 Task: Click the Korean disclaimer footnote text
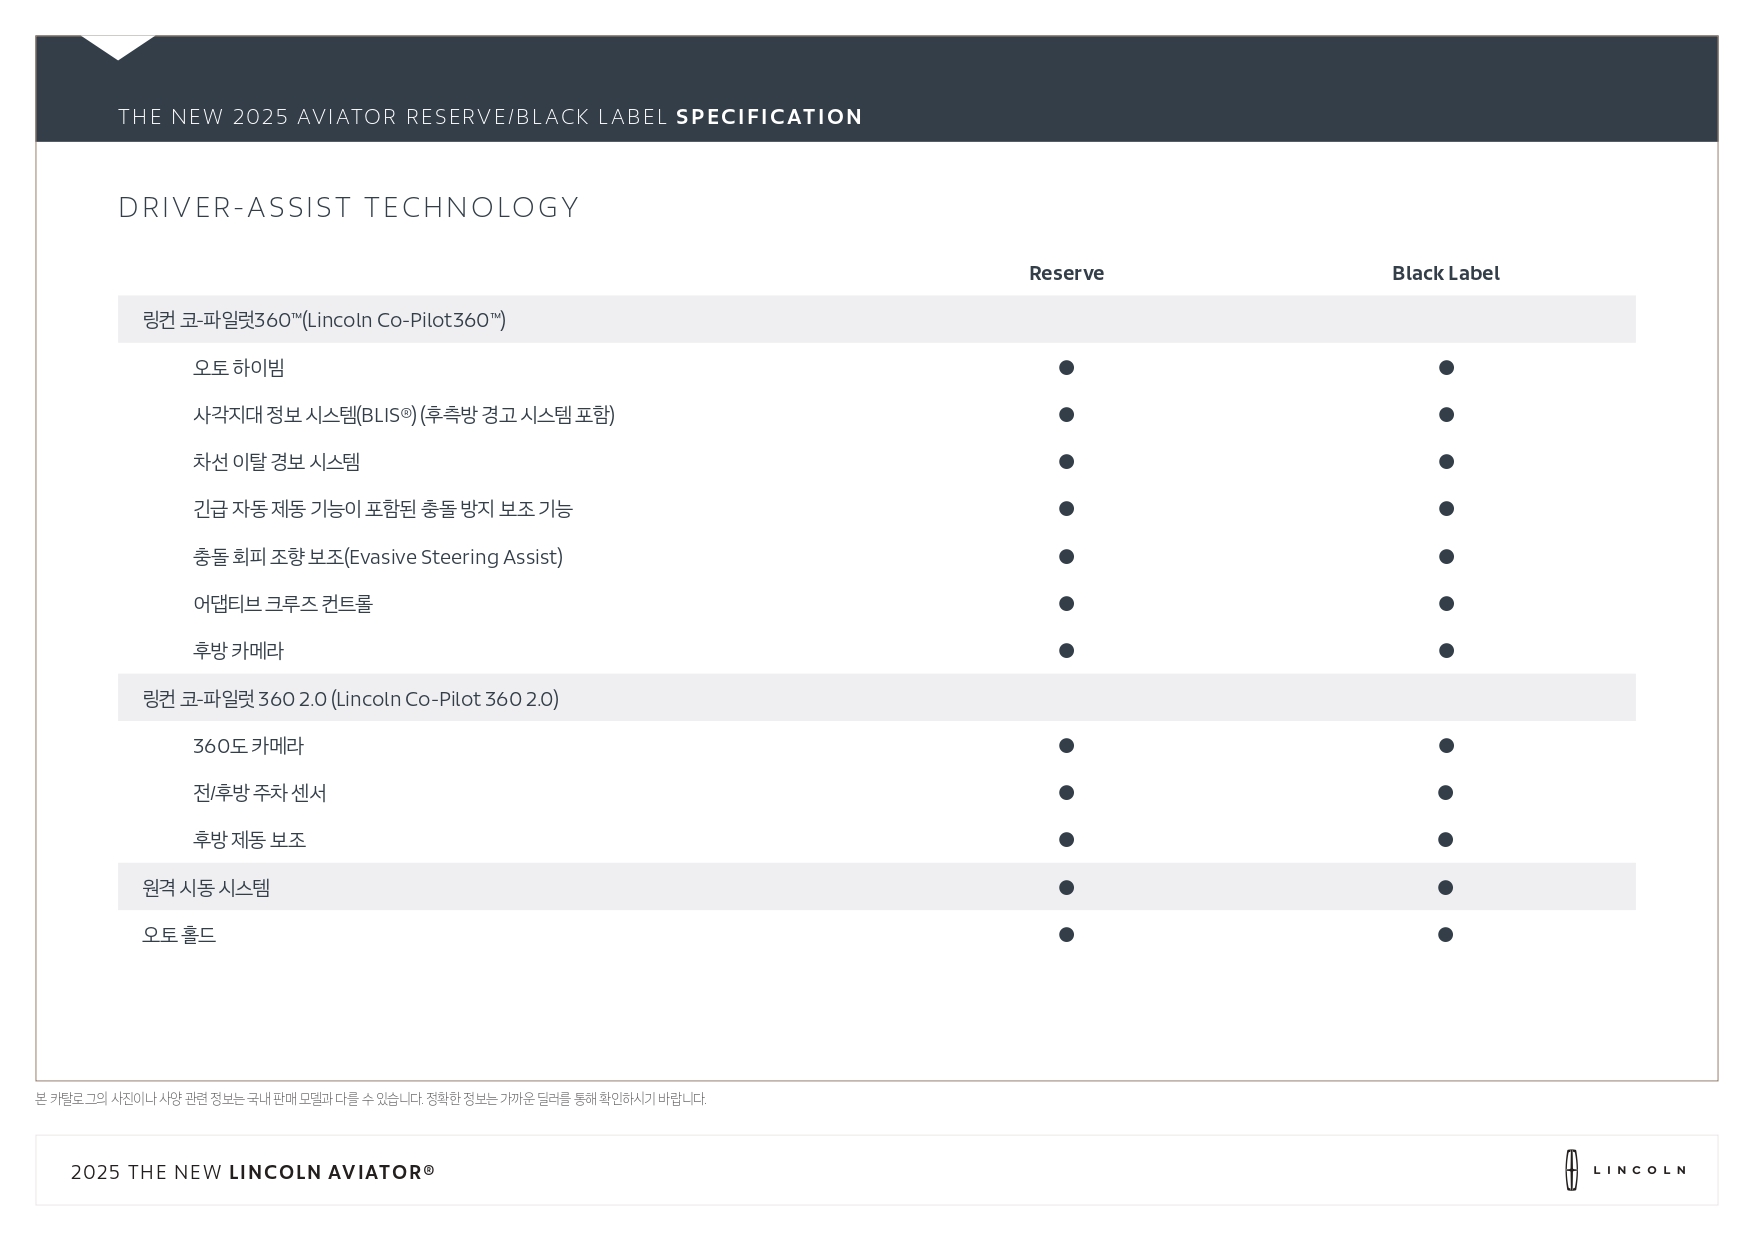pyautogui.click(x=371, y=1099)
